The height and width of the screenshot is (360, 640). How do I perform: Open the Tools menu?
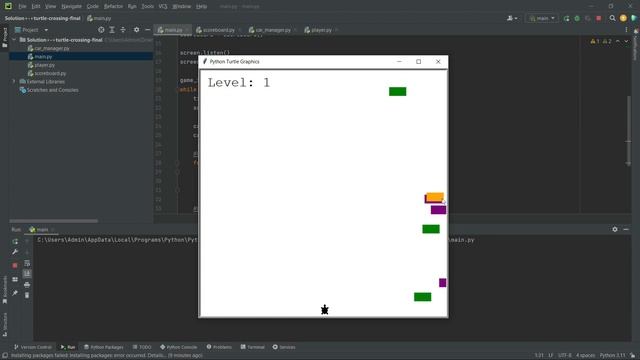147,7
